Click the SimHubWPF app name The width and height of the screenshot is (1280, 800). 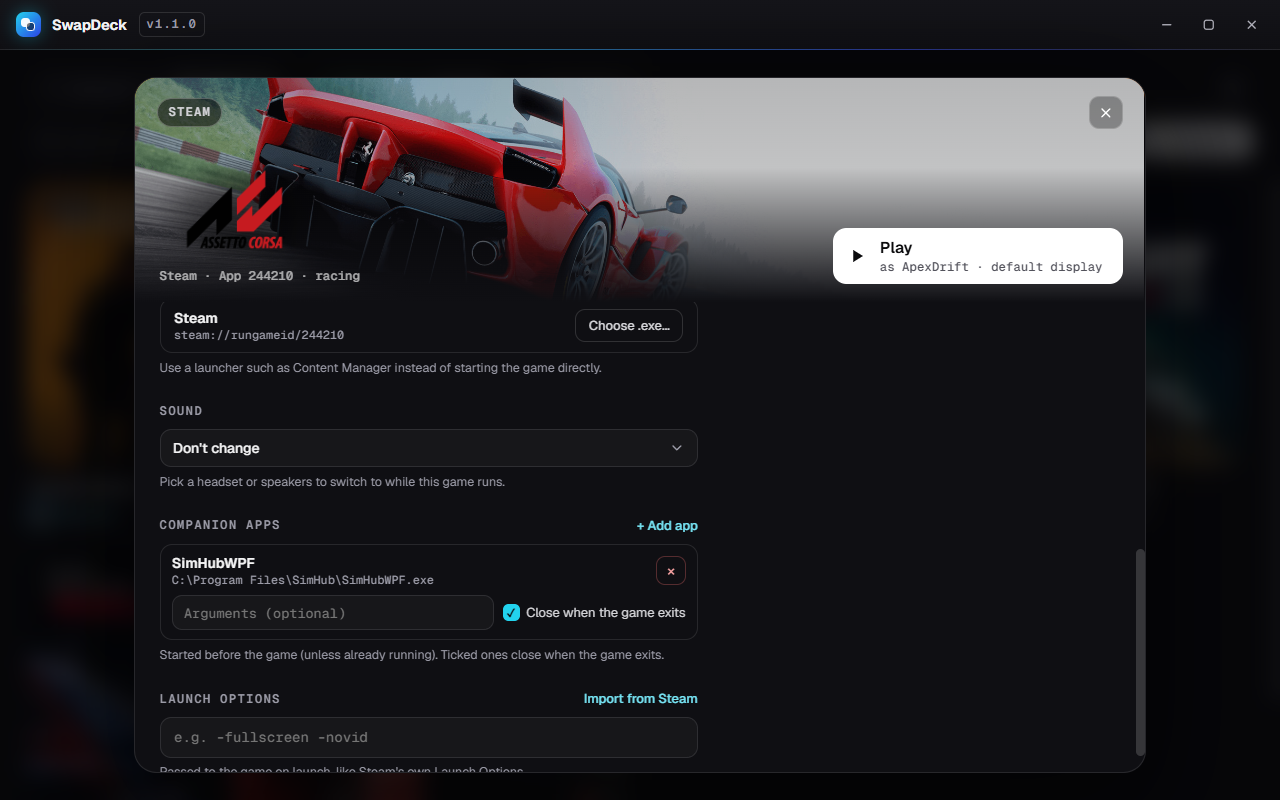(x=213, y=563)
